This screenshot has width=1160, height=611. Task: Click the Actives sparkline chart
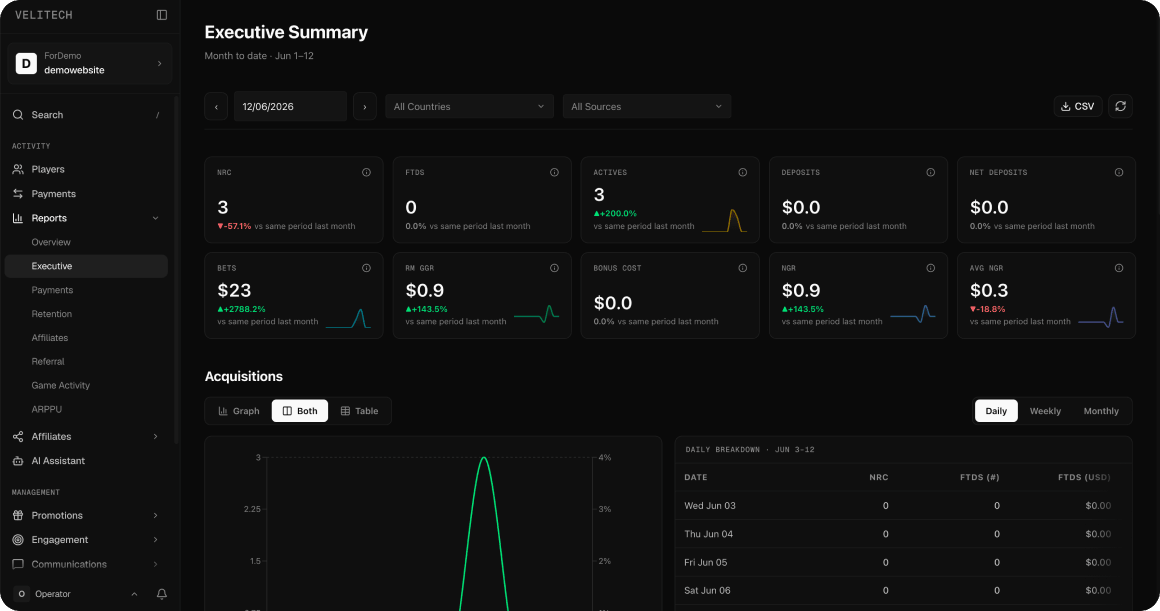pyautogui.click(x=724, y=220)
